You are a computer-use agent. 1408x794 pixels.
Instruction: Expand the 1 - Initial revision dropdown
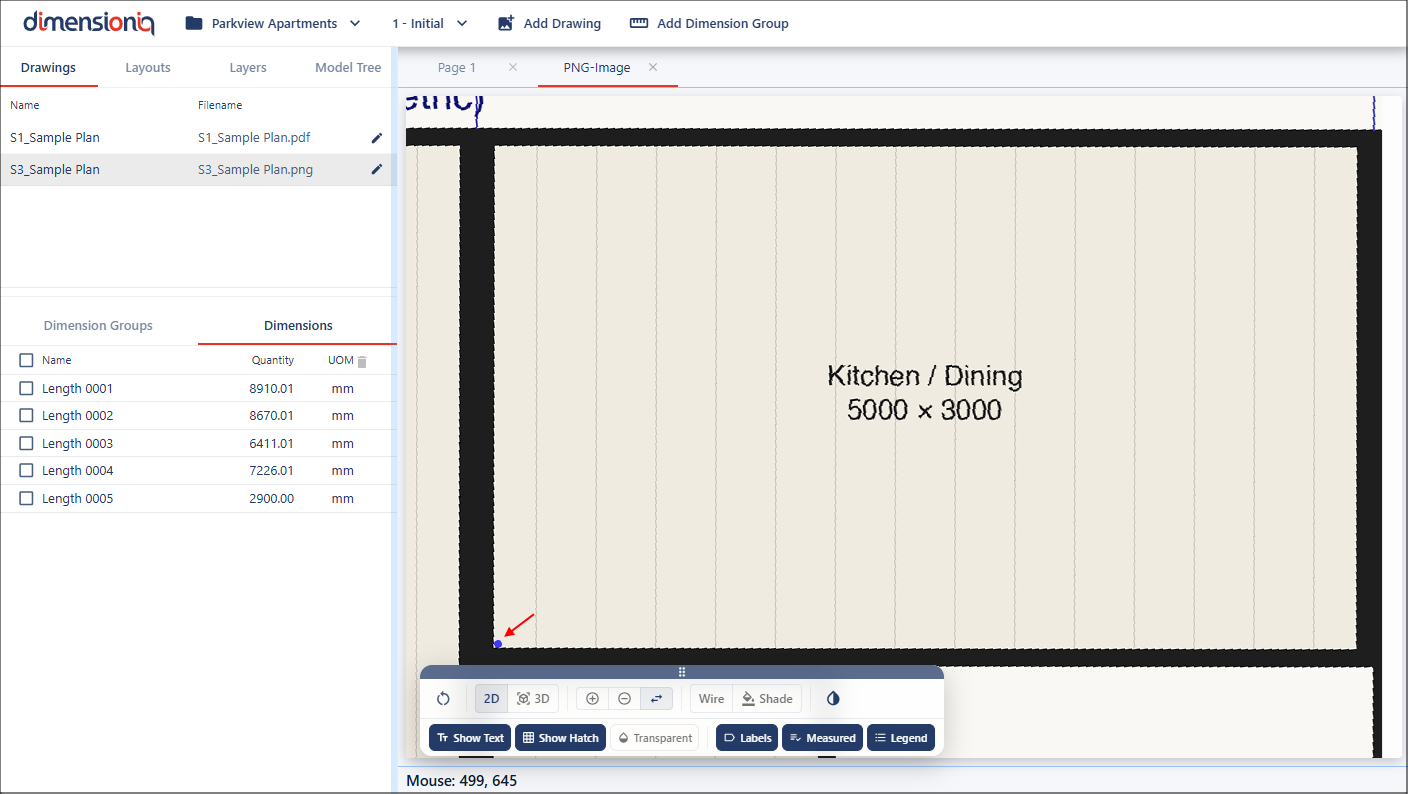tap(430, 23)
